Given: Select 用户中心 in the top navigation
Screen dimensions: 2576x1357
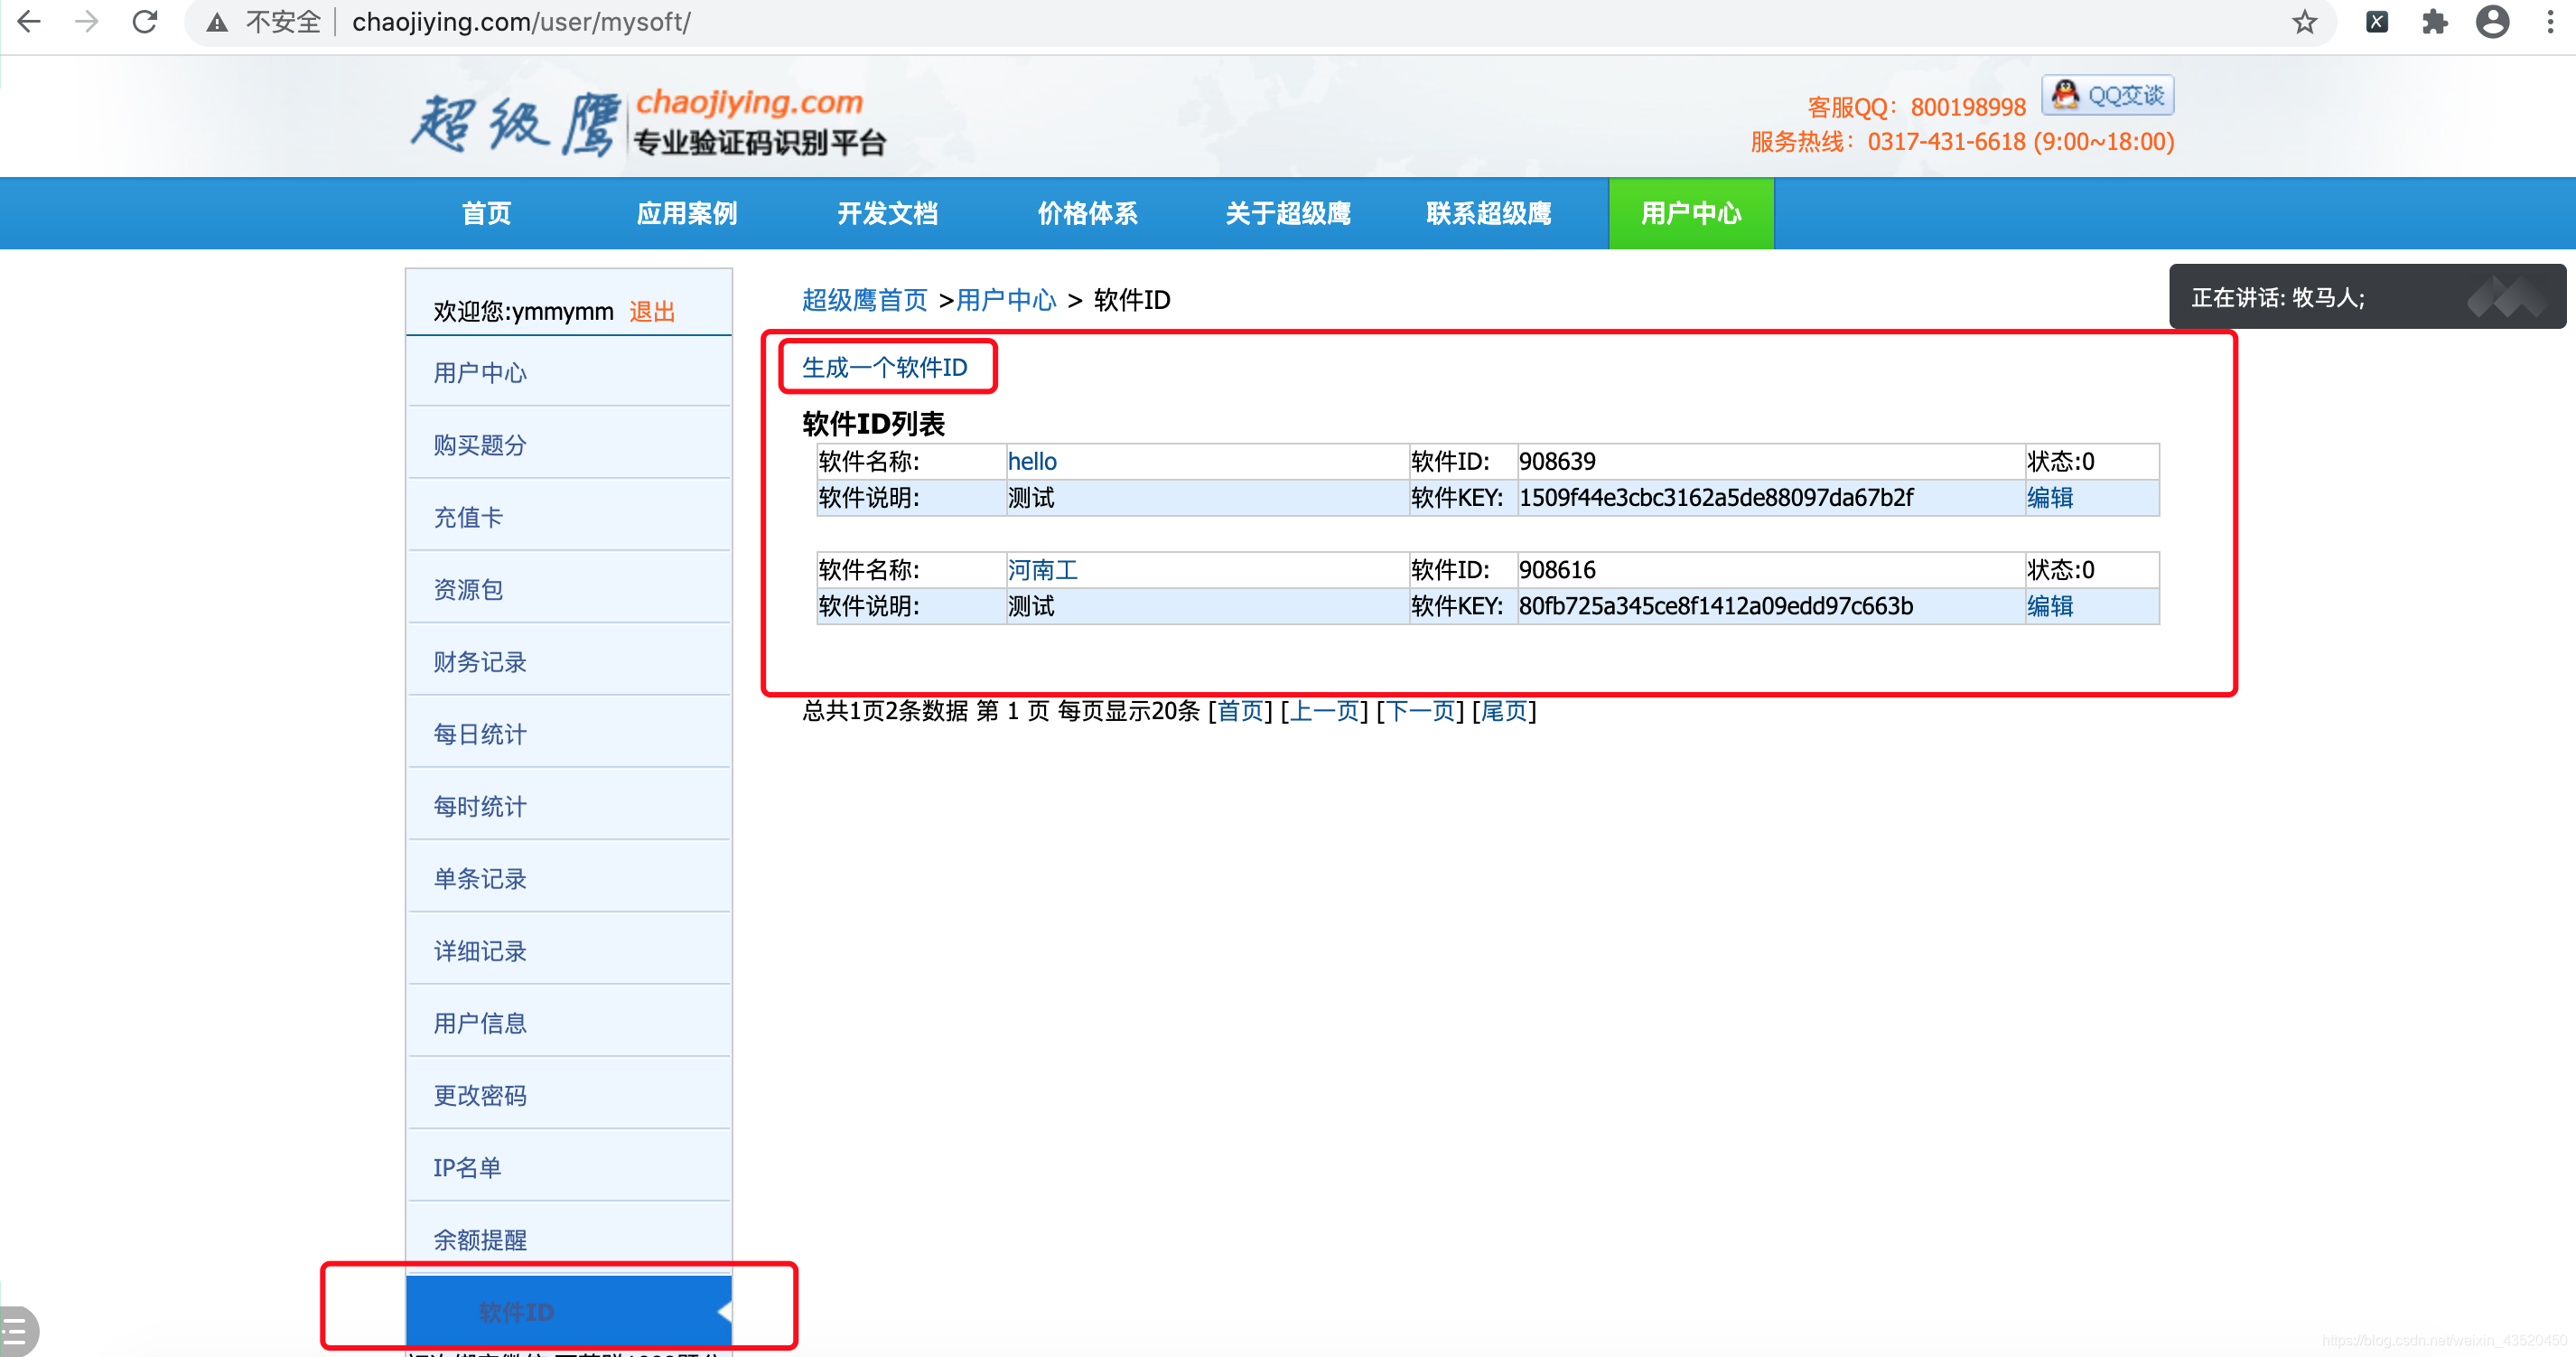Looking at the screenshot, I should tap(1690, 213).
